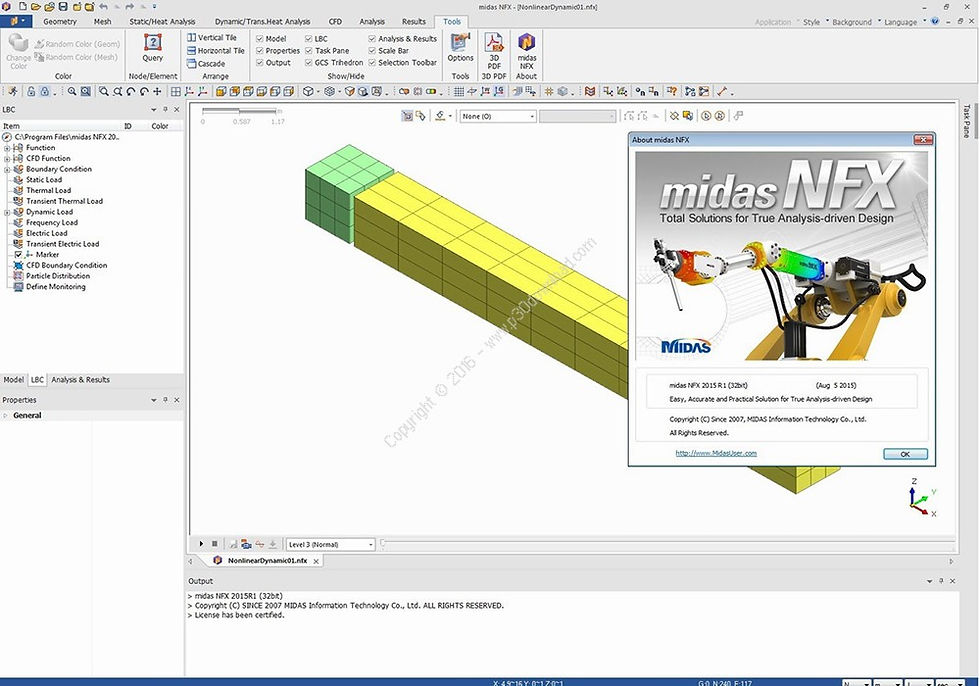Toggle the Selection Toolbar checkbox

(372, 62)
